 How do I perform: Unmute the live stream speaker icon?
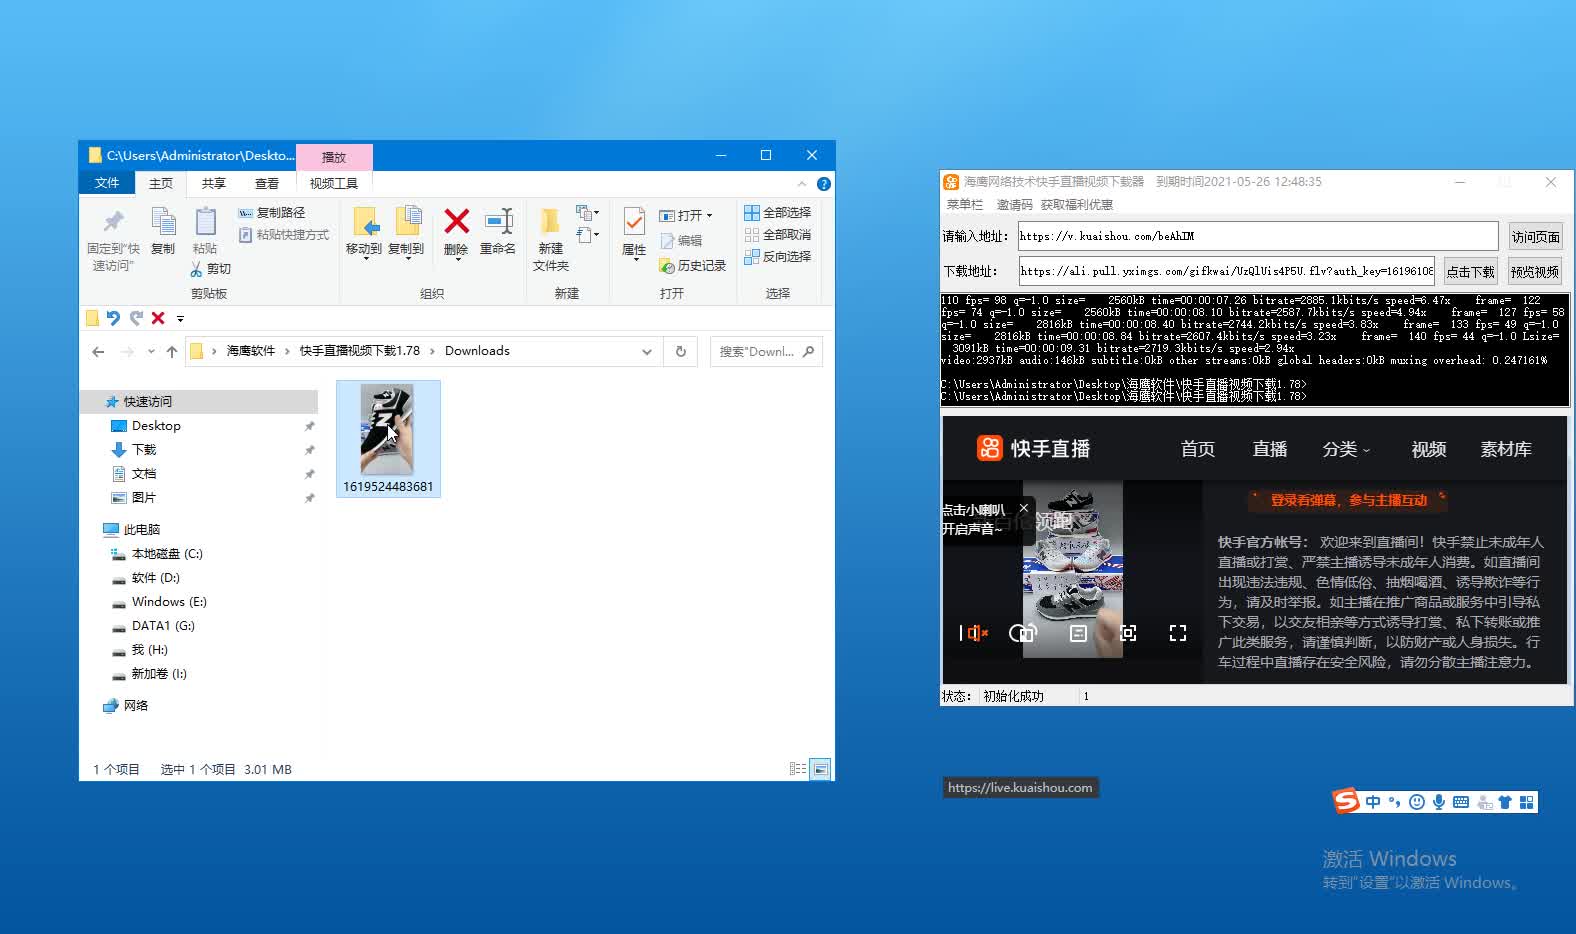pos(976,633)
